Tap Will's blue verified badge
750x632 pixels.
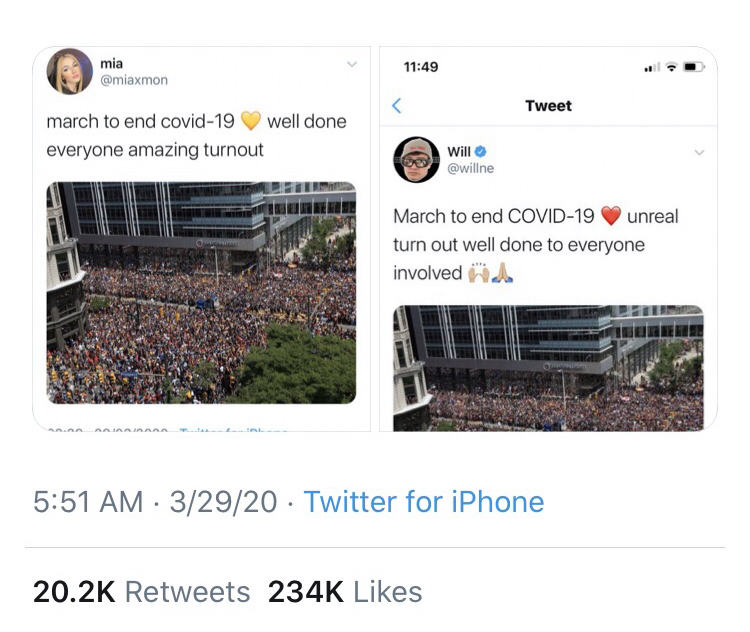click(x=480, y=152)
